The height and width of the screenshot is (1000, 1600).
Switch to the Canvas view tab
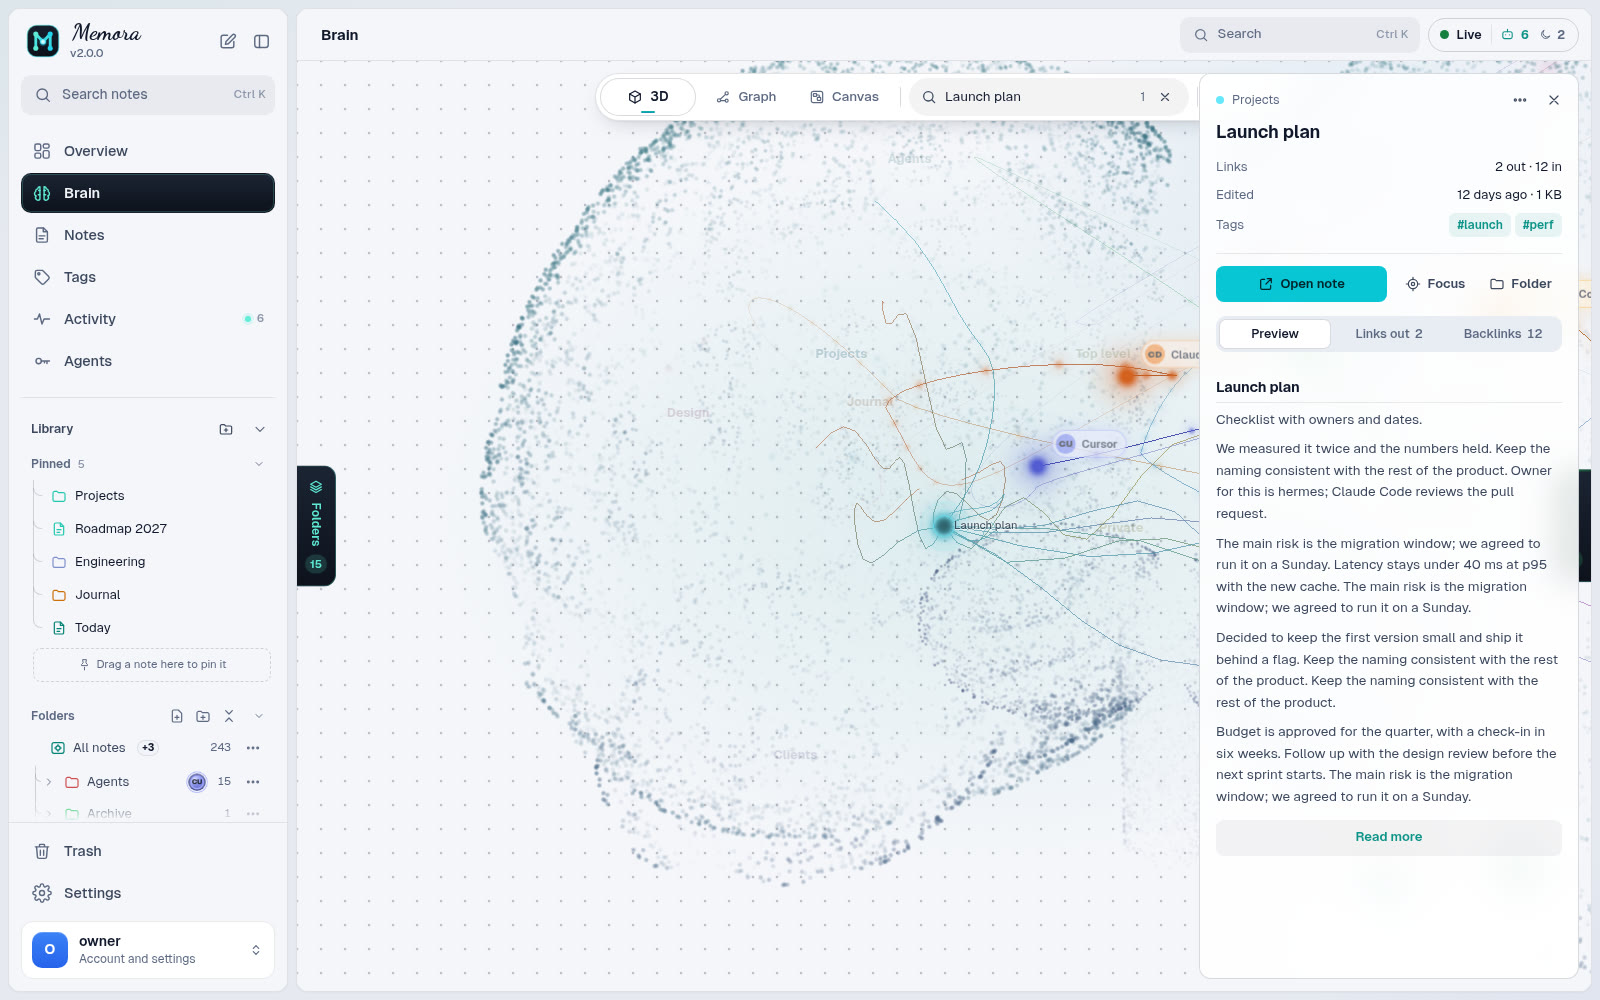click(x=845, y=97)
